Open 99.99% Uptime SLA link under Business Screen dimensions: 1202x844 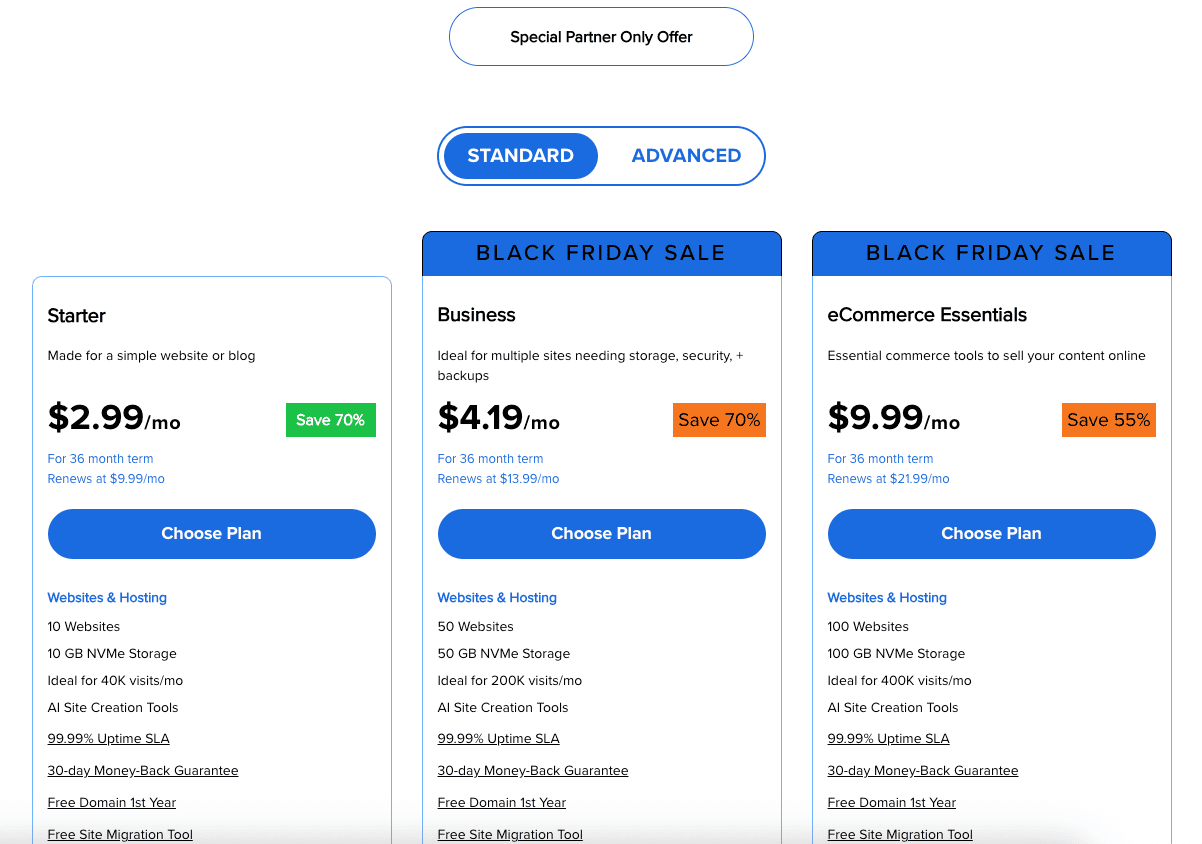tap(499, 739)
